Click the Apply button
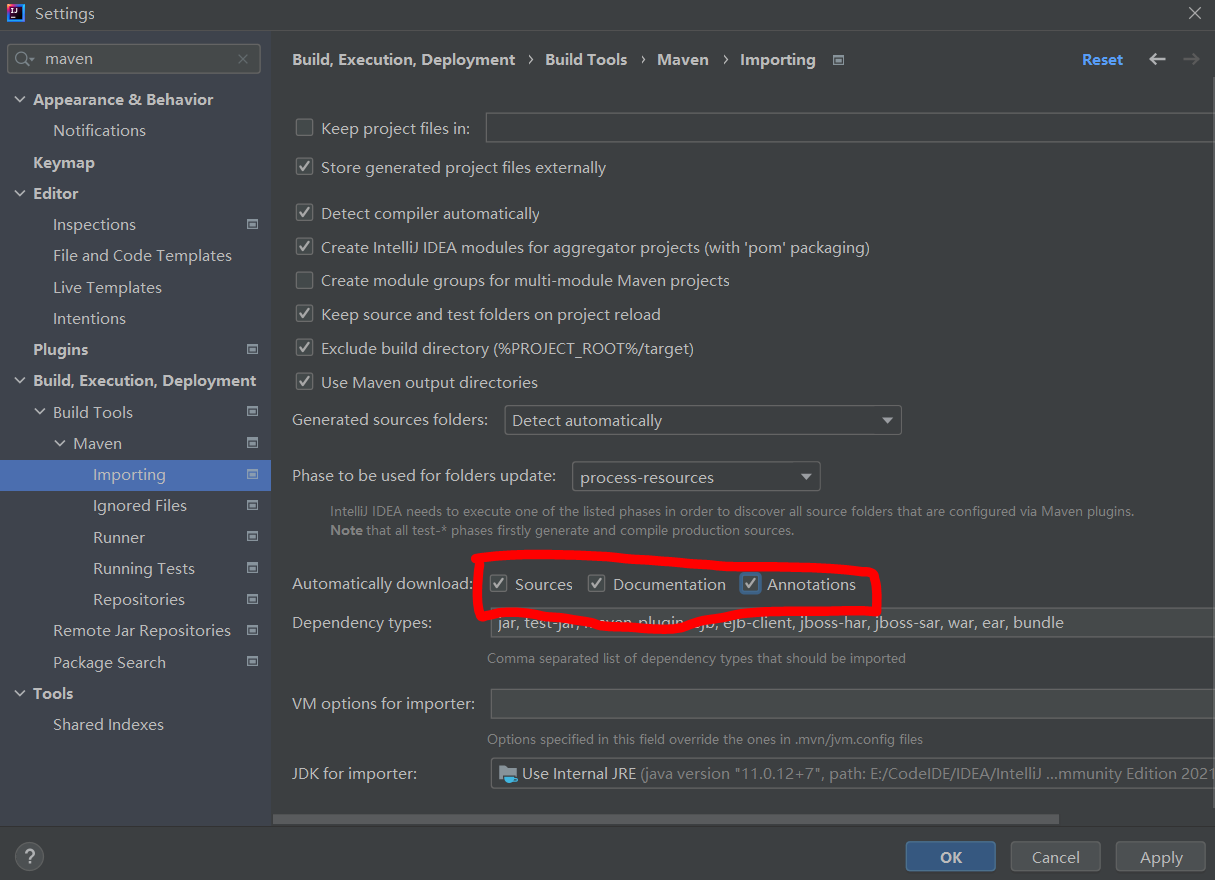 point(1161,857)
